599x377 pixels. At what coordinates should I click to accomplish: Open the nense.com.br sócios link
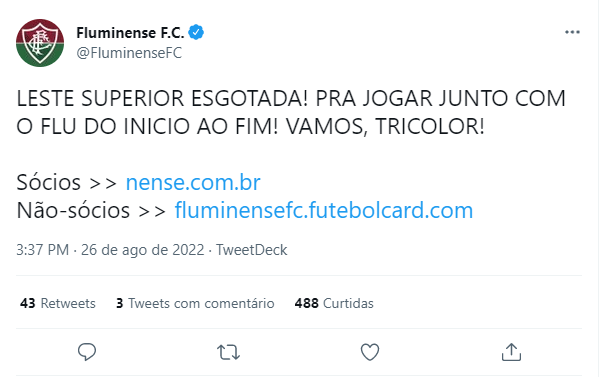click(x=193, y=182)
